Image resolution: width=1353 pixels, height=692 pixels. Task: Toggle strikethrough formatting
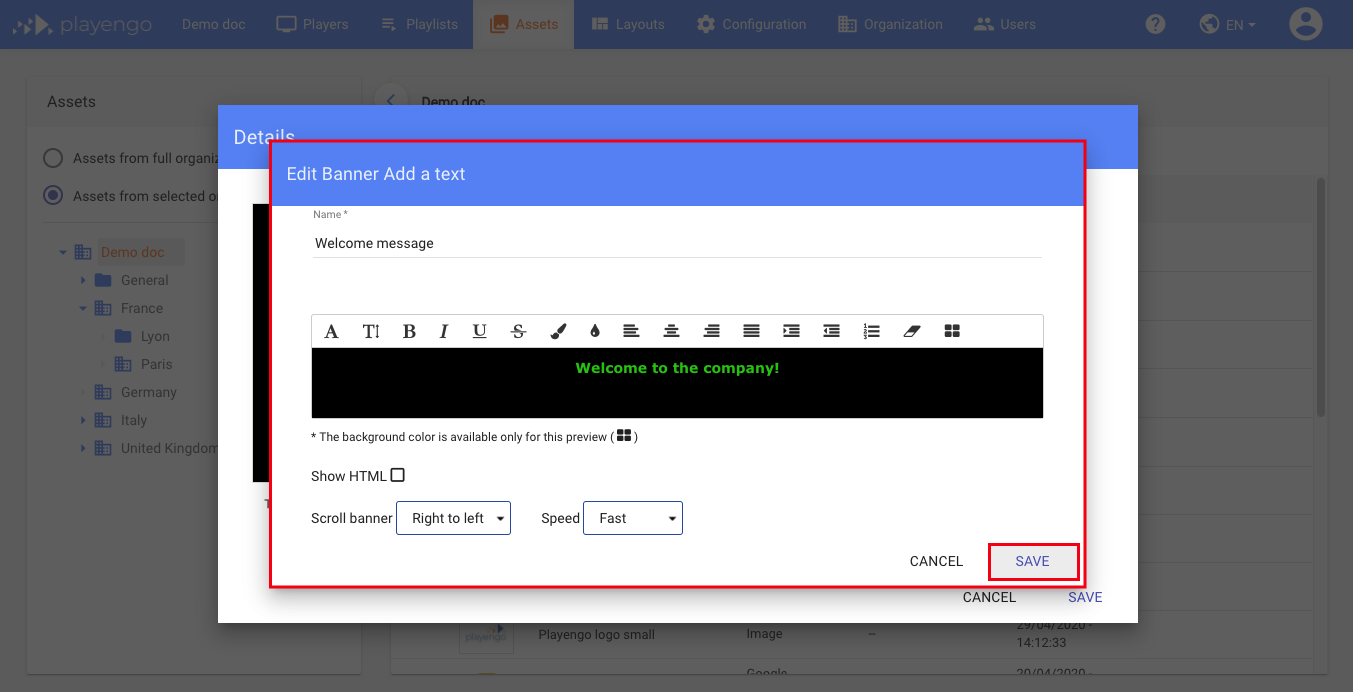point(518,331)
